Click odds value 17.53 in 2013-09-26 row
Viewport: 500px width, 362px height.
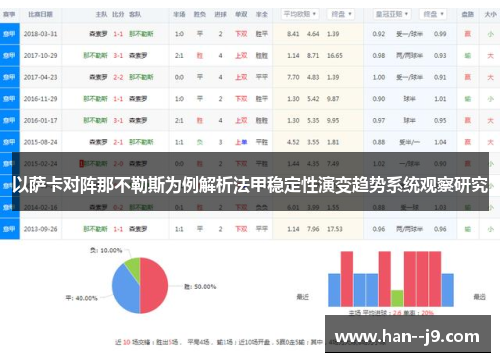pyautogui.click(x=335, y=229)
